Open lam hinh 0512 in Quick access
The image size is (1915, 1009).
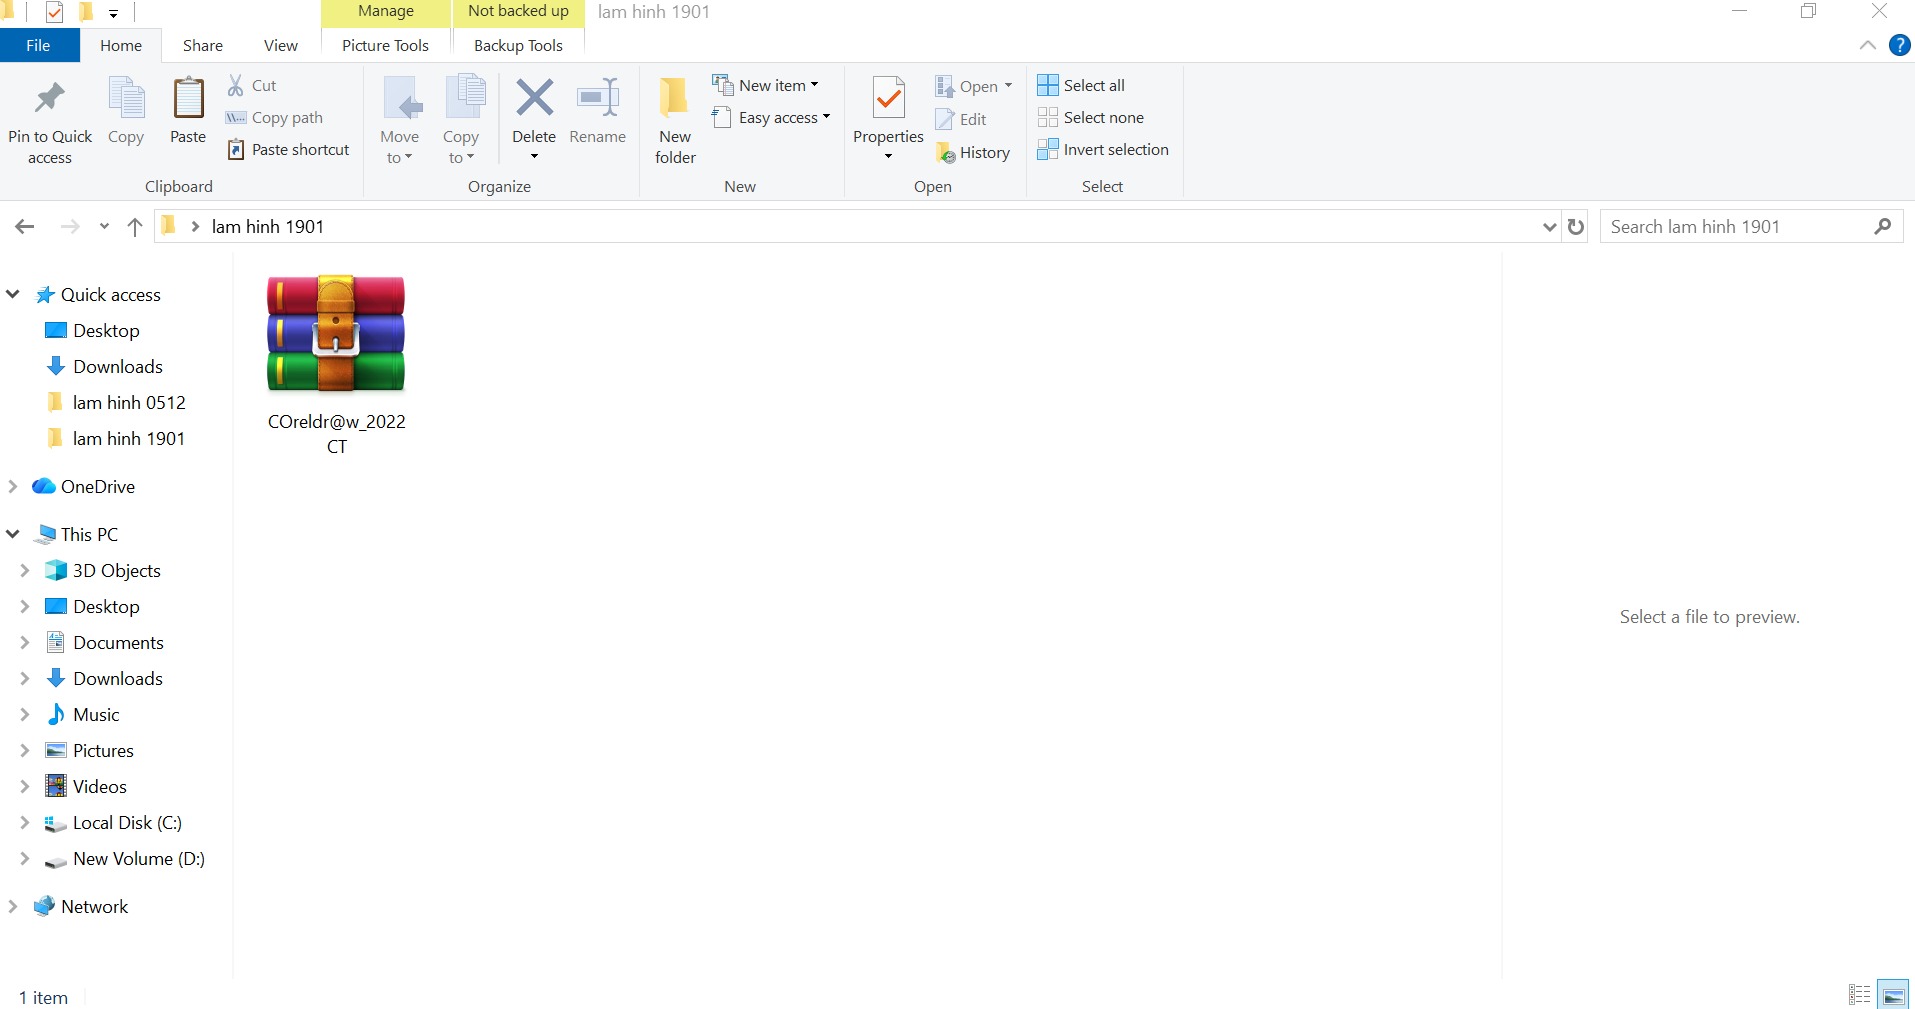[x=128, y=403]
